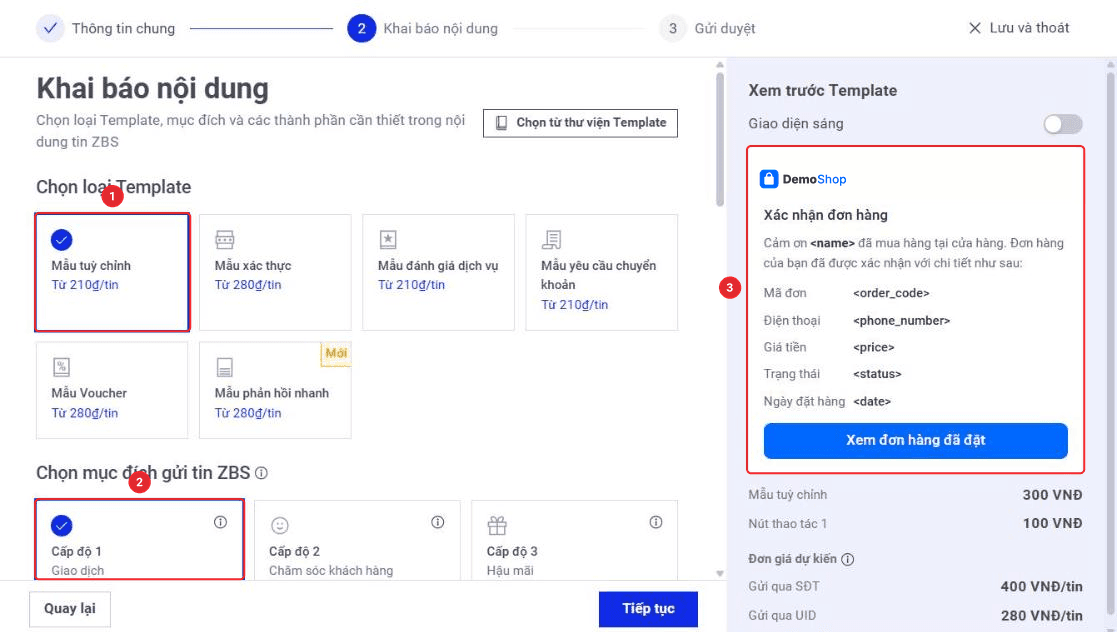The width and height of the screenshot is (1117, 632).
Task: Click the DemoShop bag logo icon
Action: [769, 179]
